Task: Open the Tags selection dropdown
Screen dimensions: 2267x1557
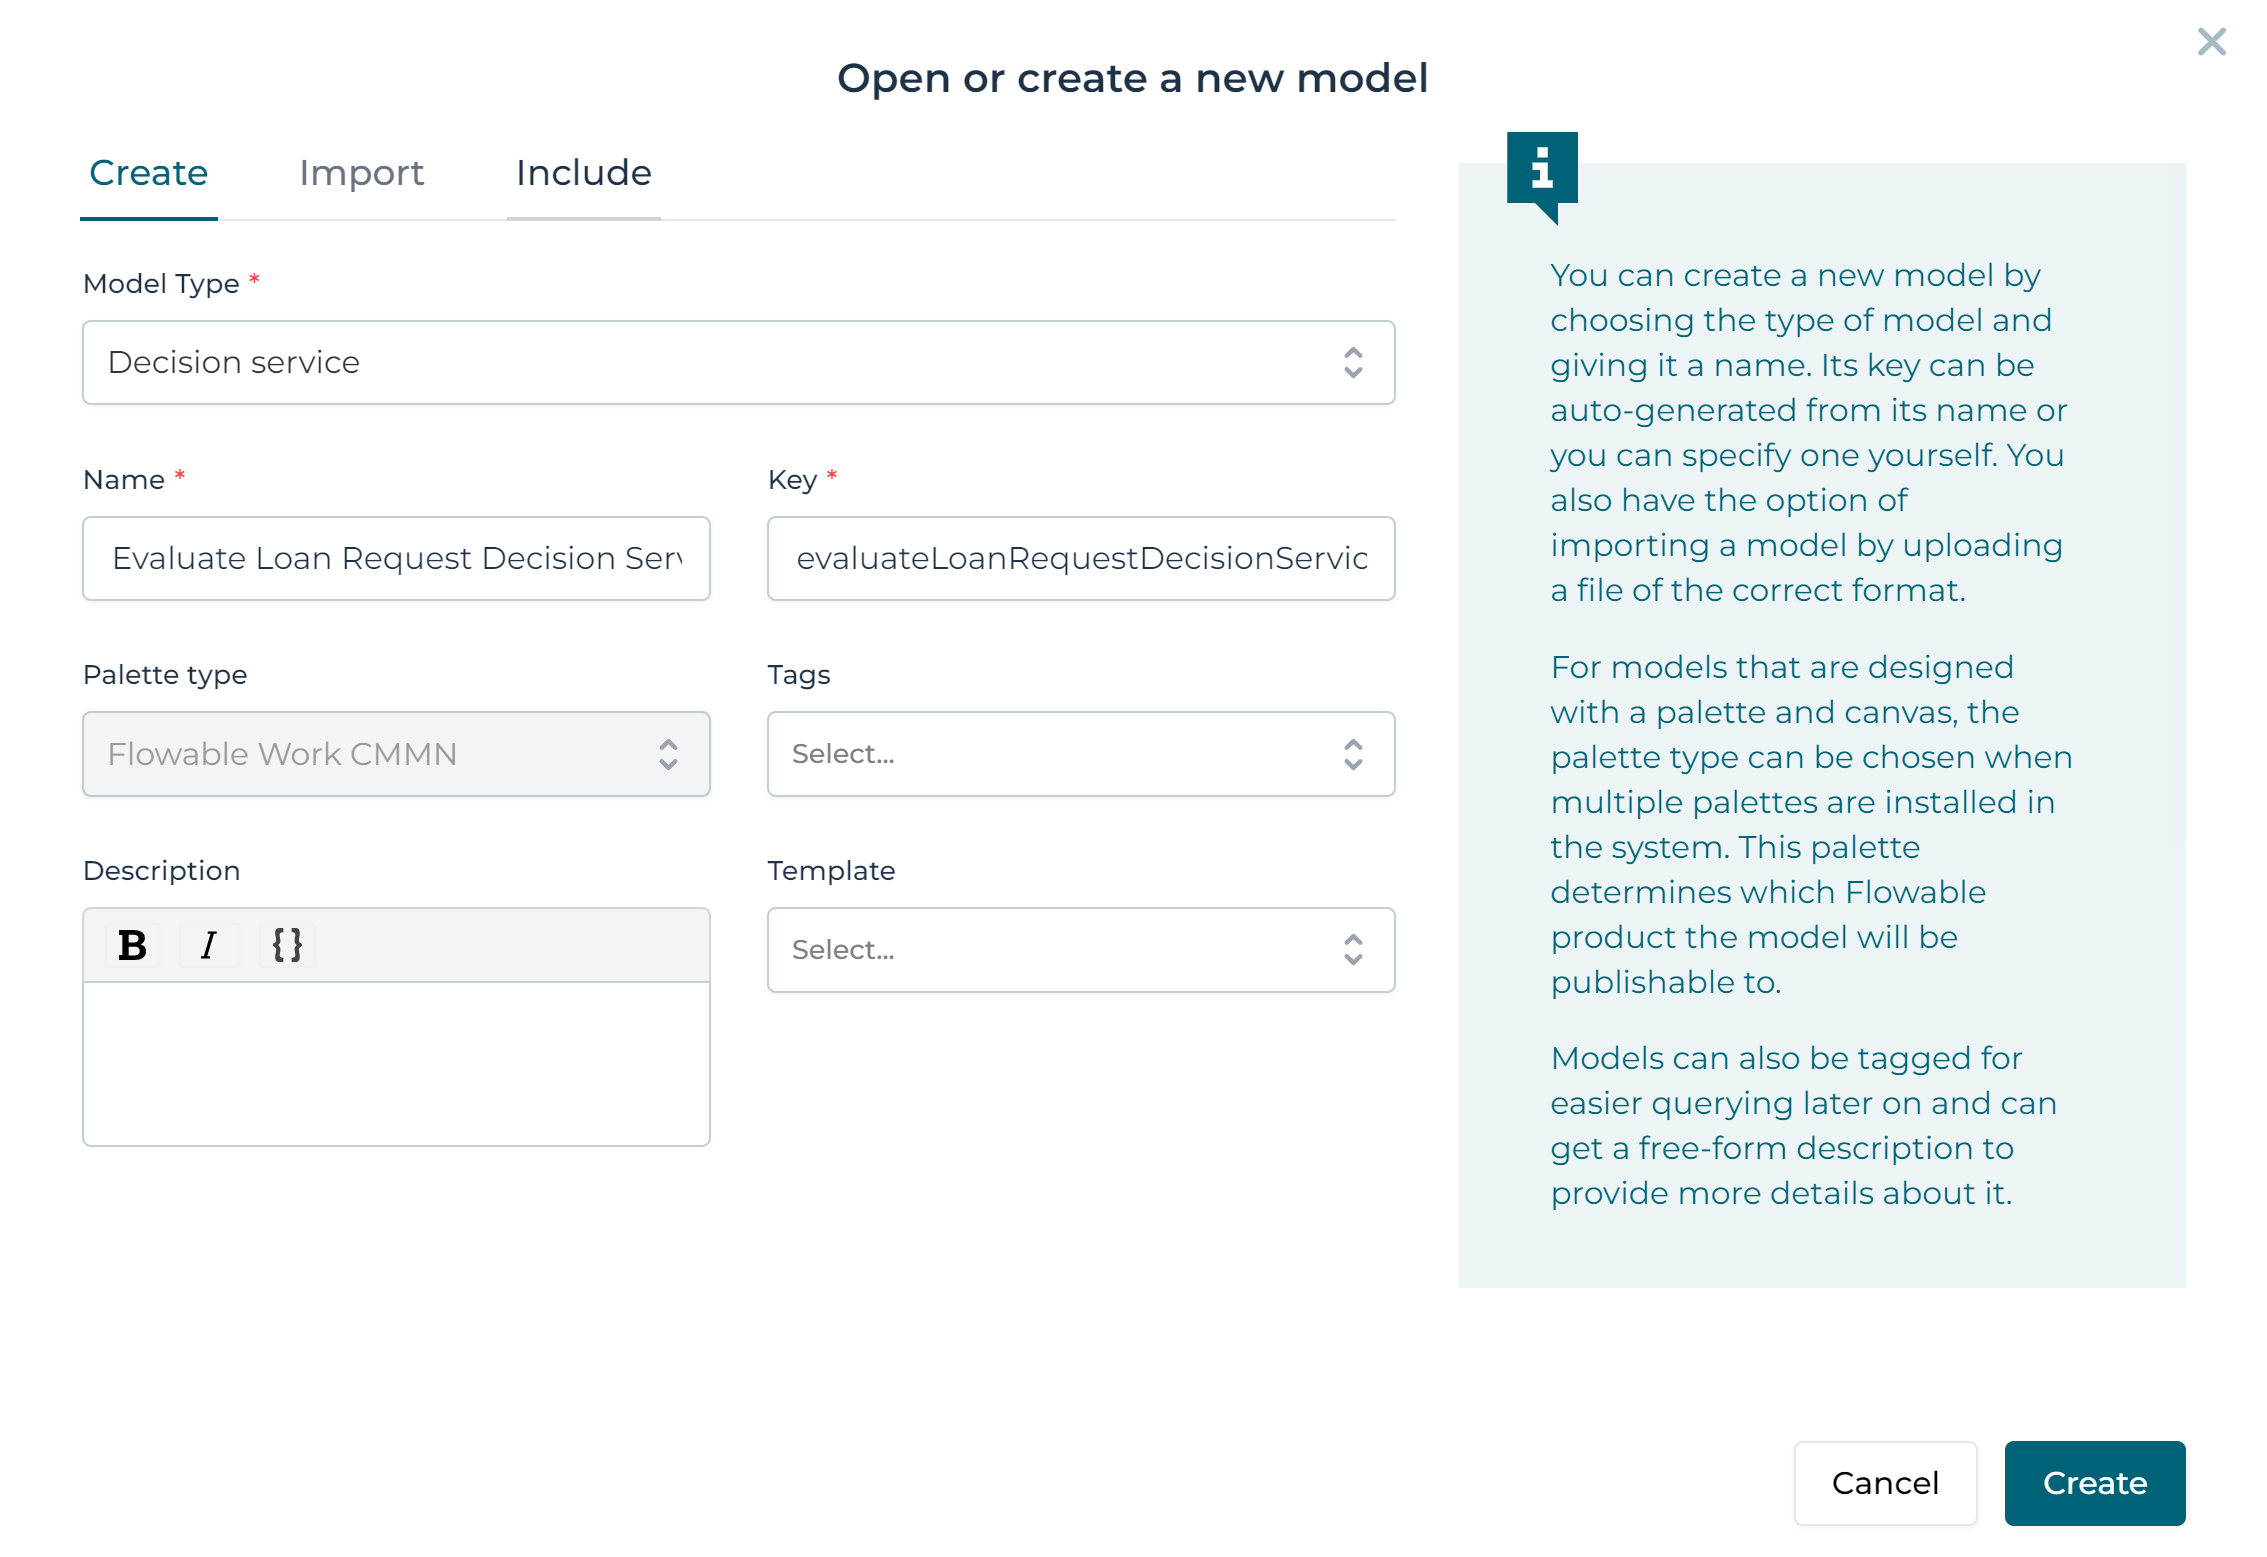Action: click(x=1080, y=754)
